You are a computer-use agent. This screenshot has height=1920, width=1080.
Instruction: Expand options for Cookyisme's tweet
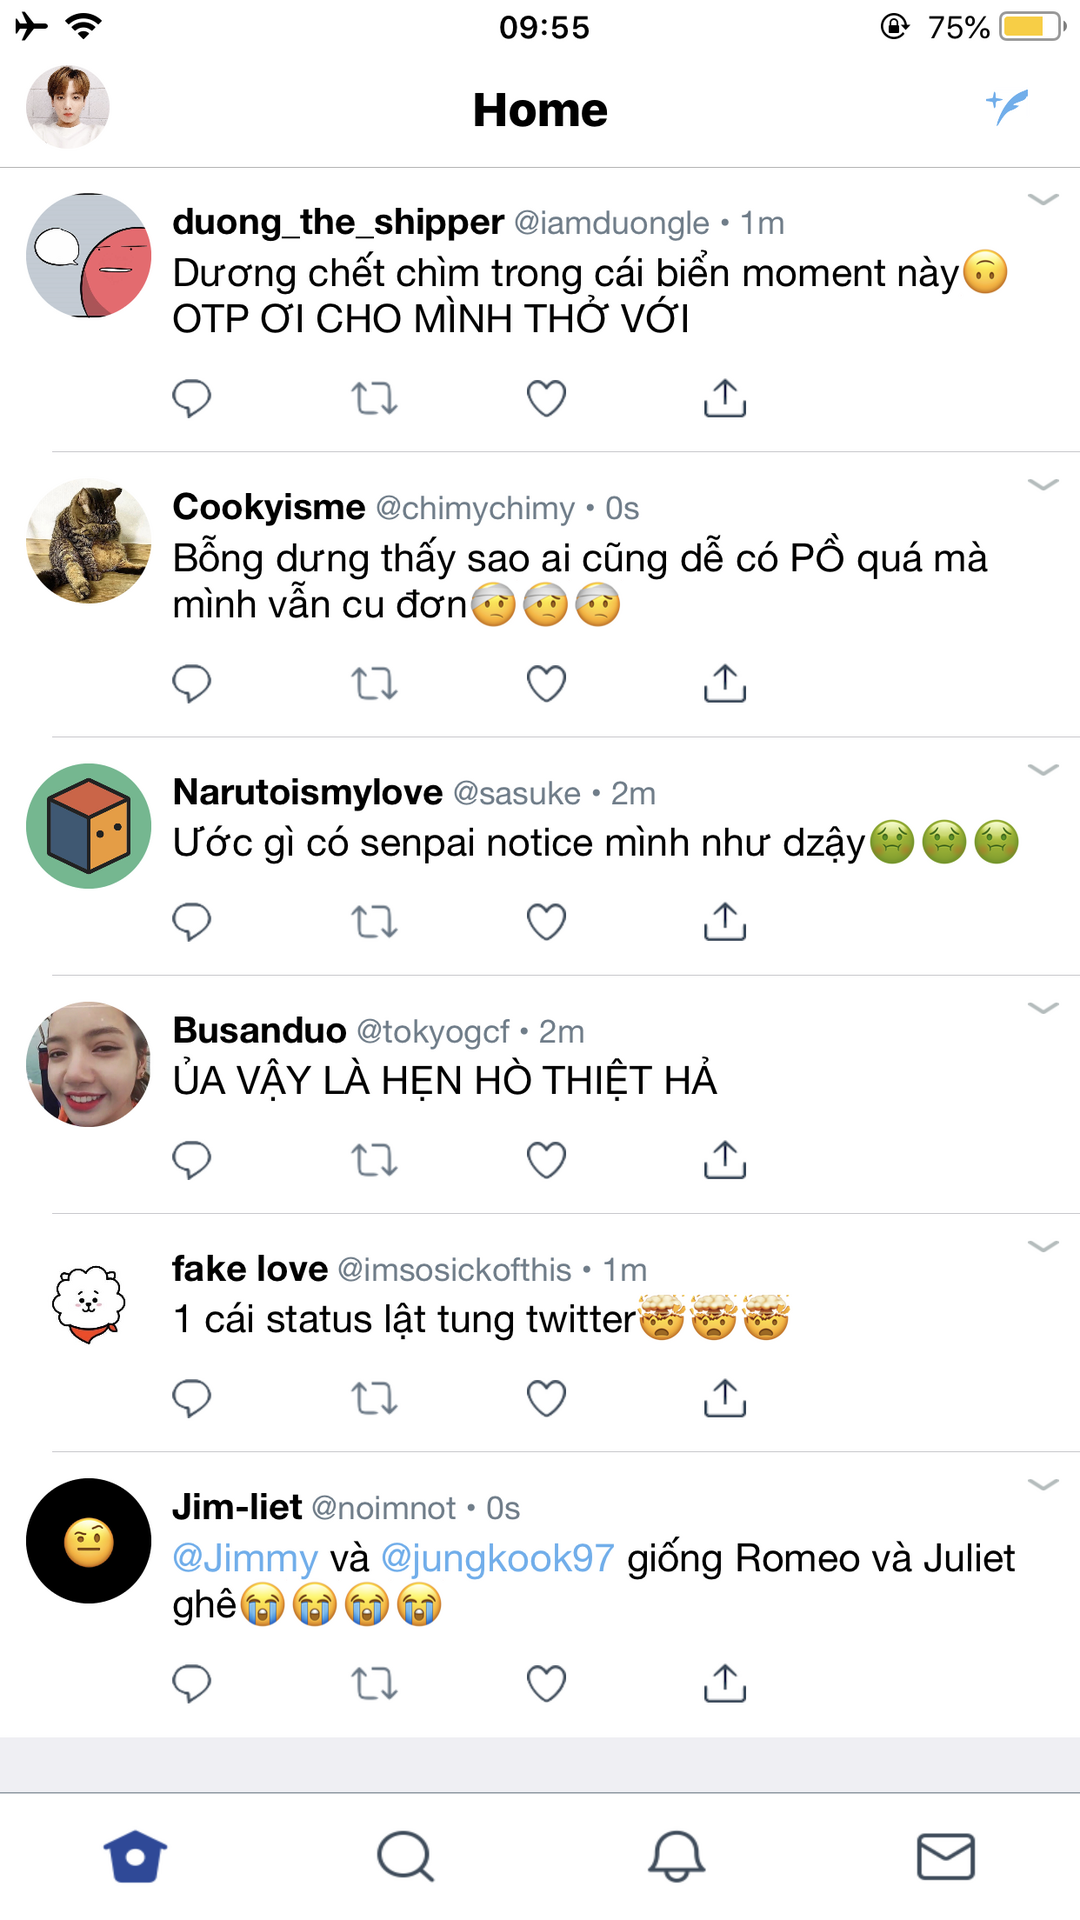point(1043,485)
